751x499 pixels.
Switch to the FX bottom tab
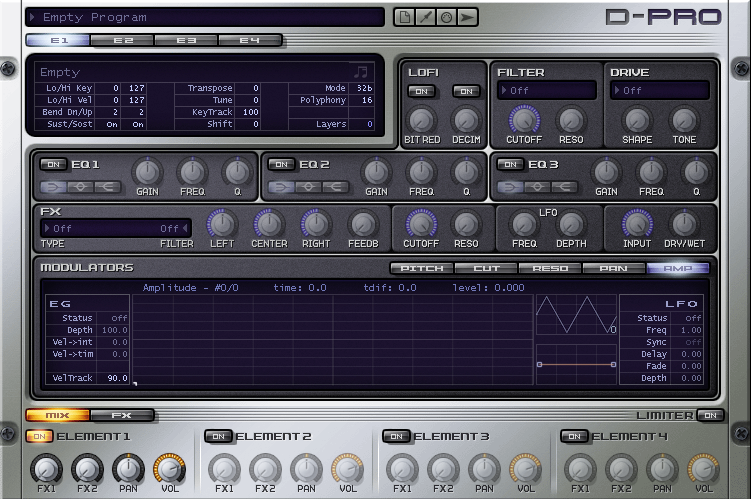pos(122,415)
